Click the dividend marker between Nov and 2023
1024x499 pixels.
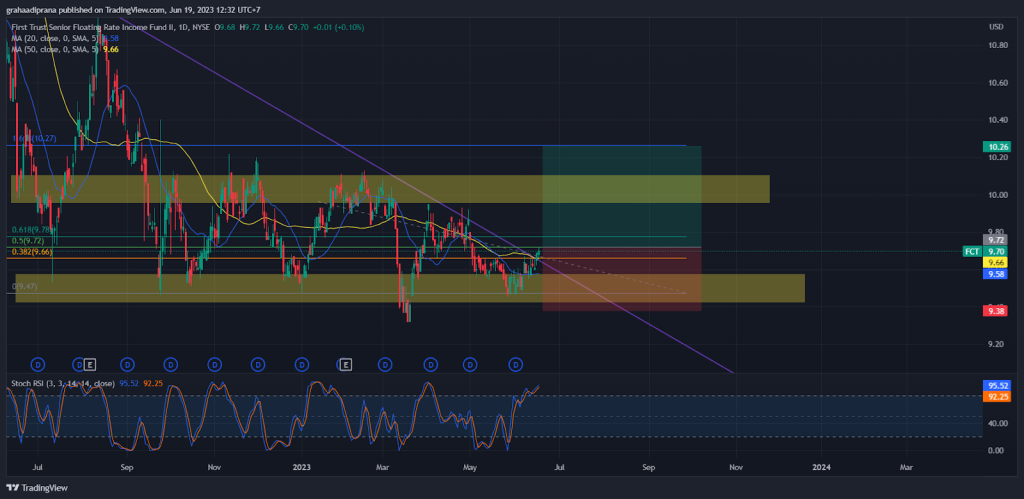(x=258, y=364)
